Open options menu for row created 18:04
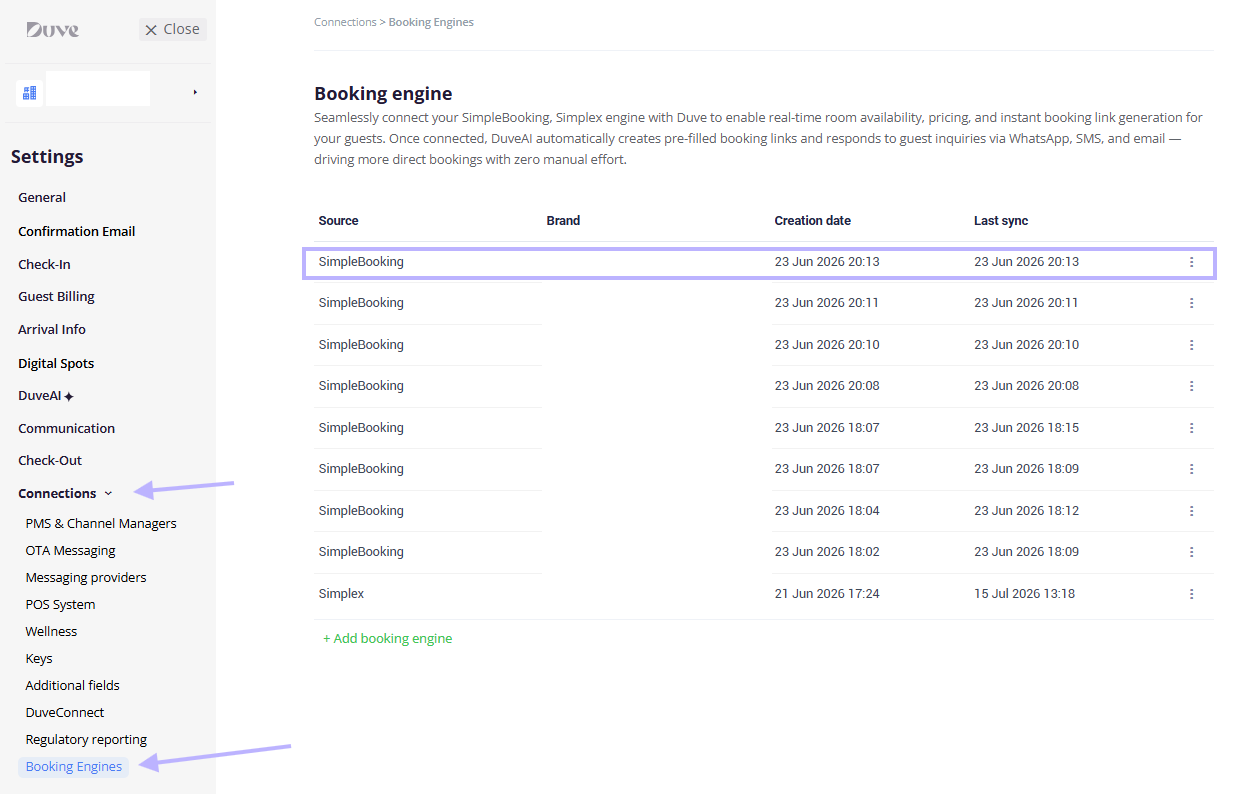This screenshot has width=1253, height=794. coord(1191,511)
